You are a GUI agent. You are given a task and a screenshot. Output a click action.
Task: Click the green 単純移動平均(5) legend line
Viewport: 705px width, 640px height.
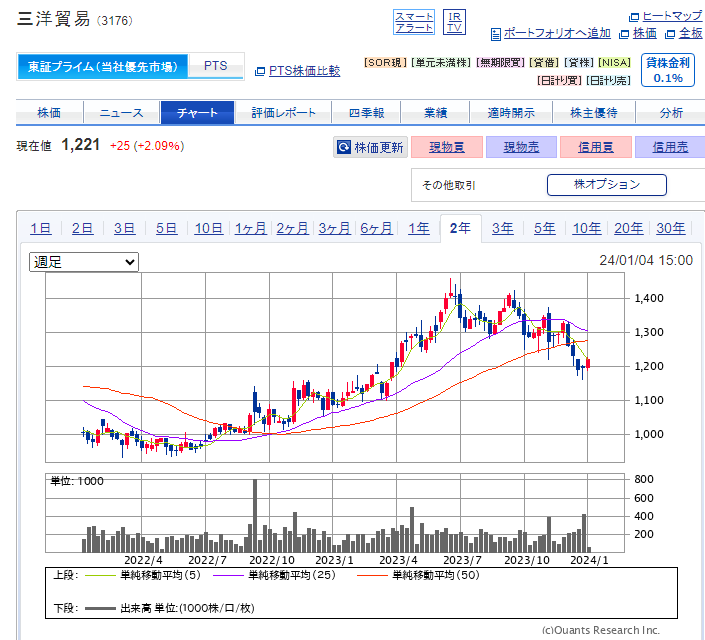(100, 575)
